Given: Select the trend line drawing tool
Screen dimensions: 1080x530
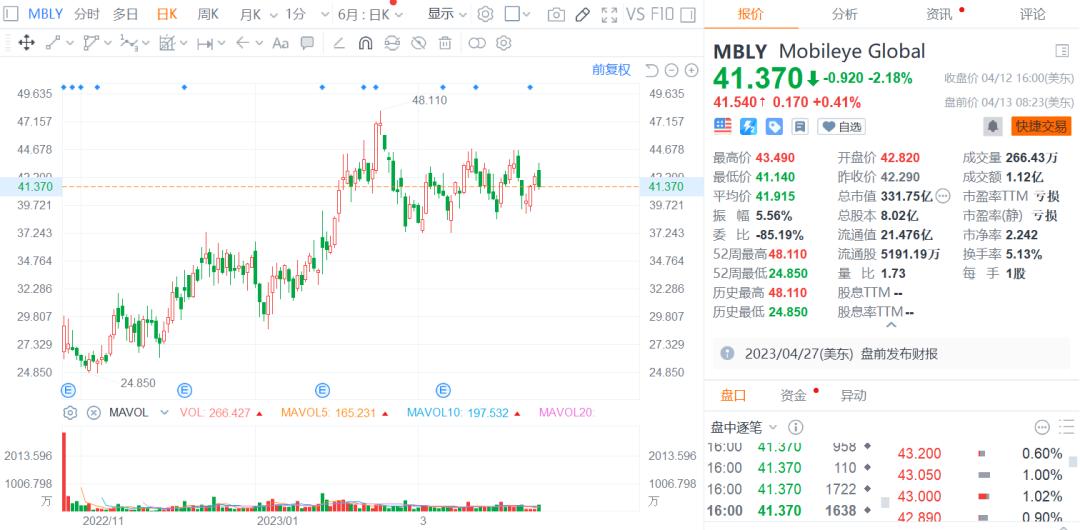Looking at the screenshot, I should pyautogui.click(x=53, y=43).
